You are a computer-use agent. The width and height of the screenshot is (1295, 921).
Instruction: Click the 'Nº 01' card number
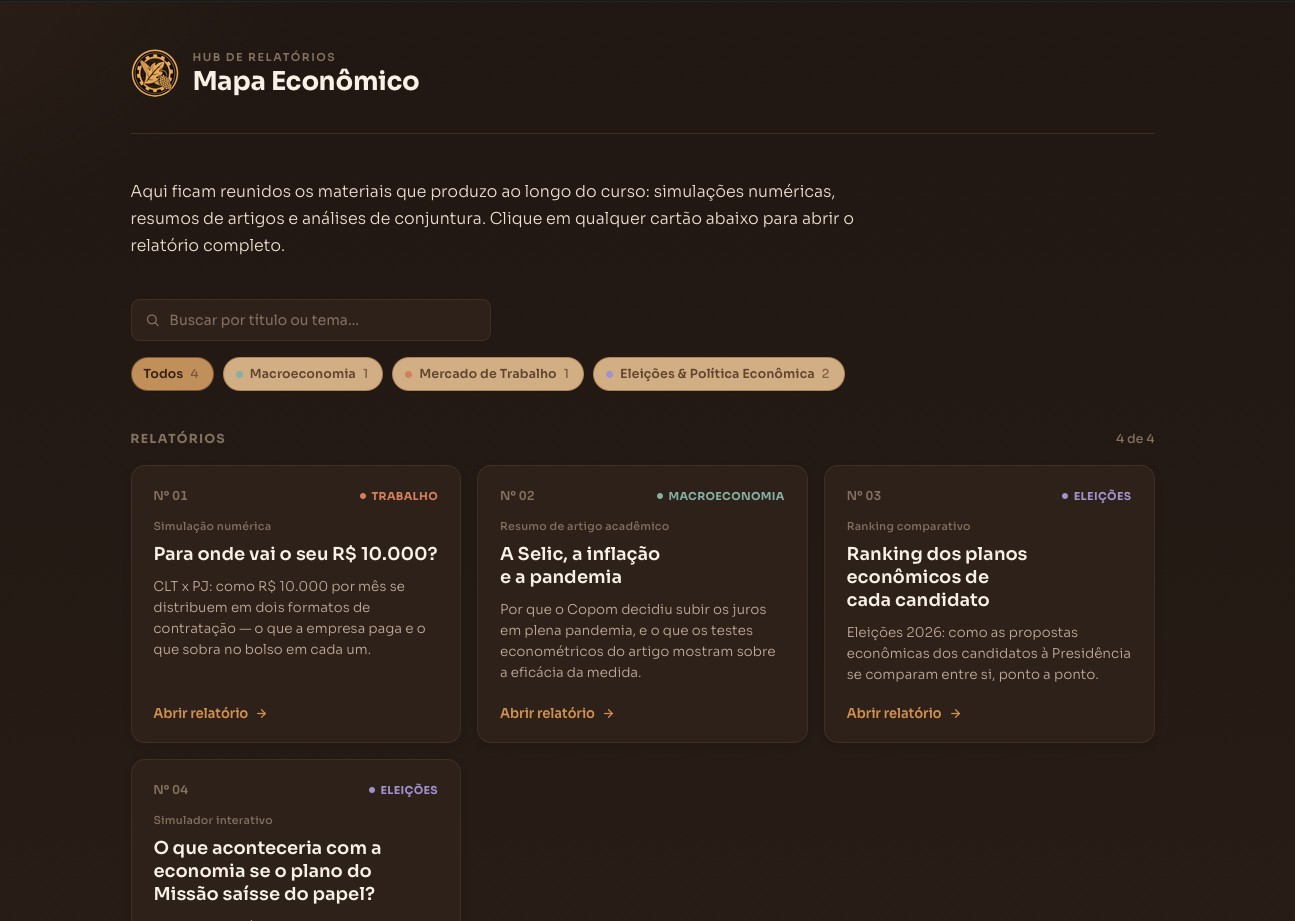170,496
